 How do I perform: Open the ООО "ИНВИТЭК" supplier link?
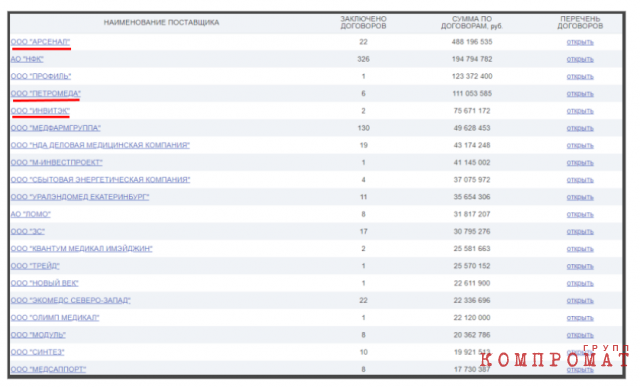40,111
